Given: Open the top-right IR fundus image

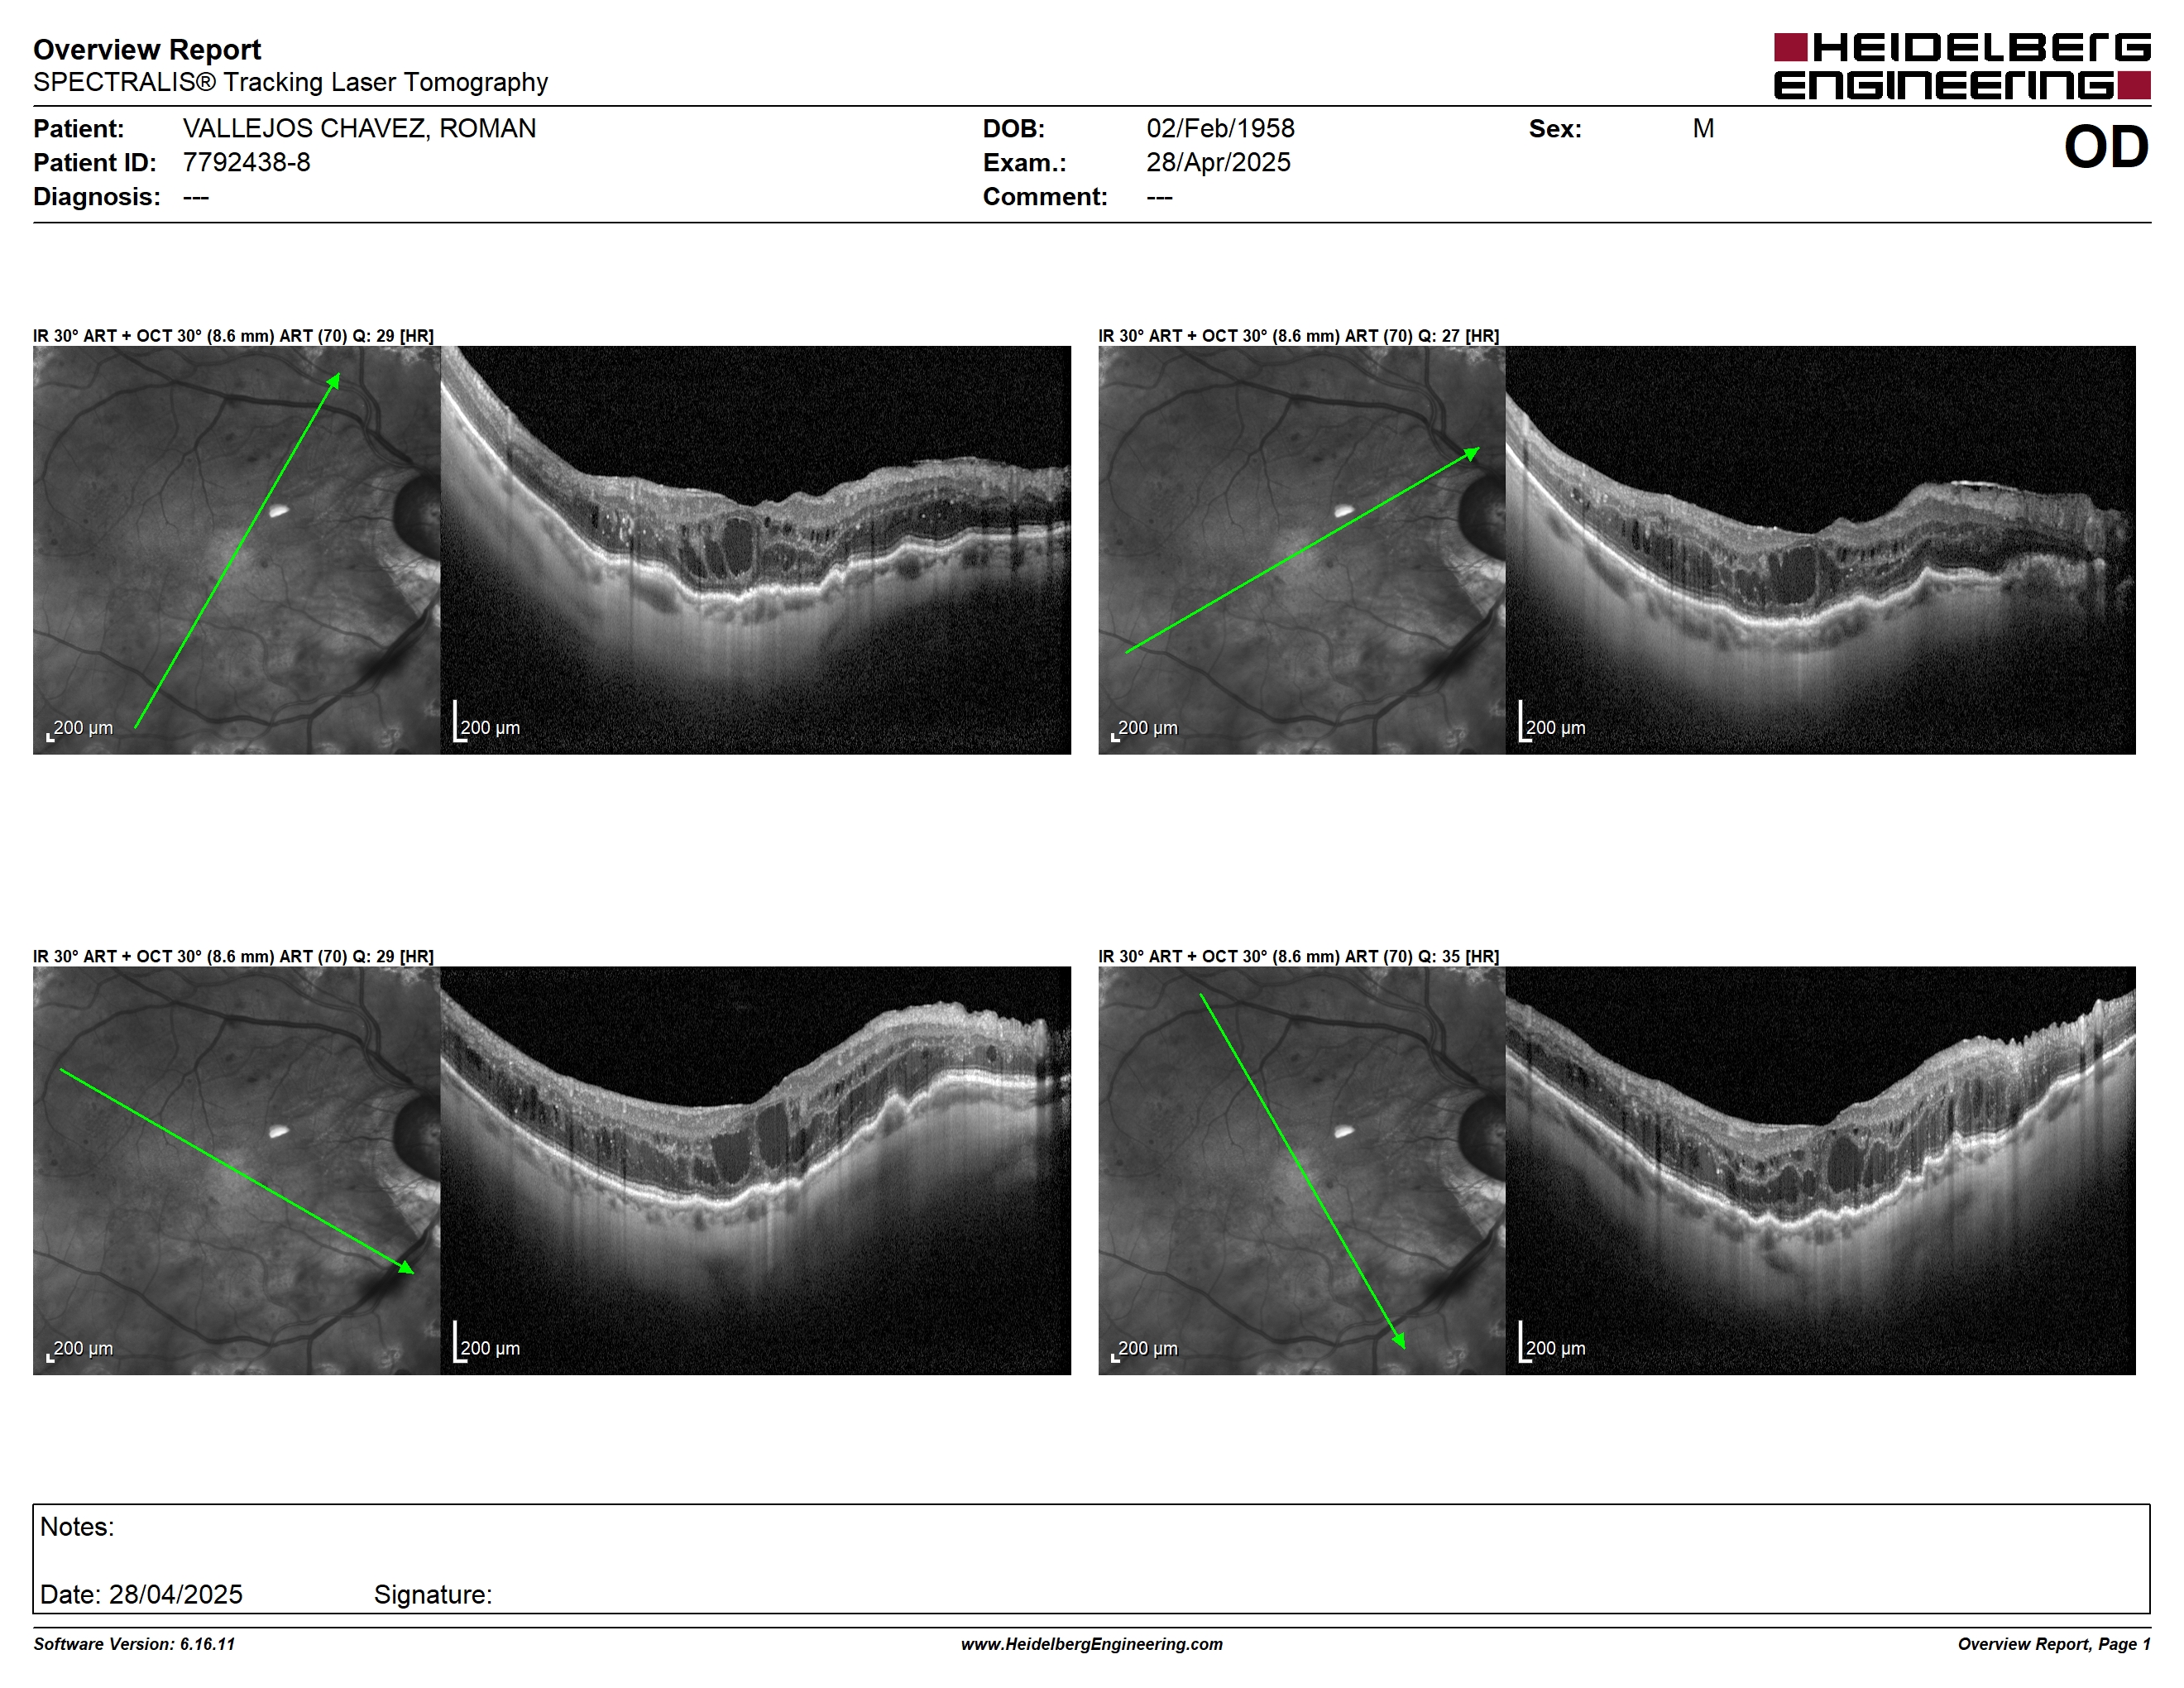Looking at the screenshot, I should click(1301, 550).
